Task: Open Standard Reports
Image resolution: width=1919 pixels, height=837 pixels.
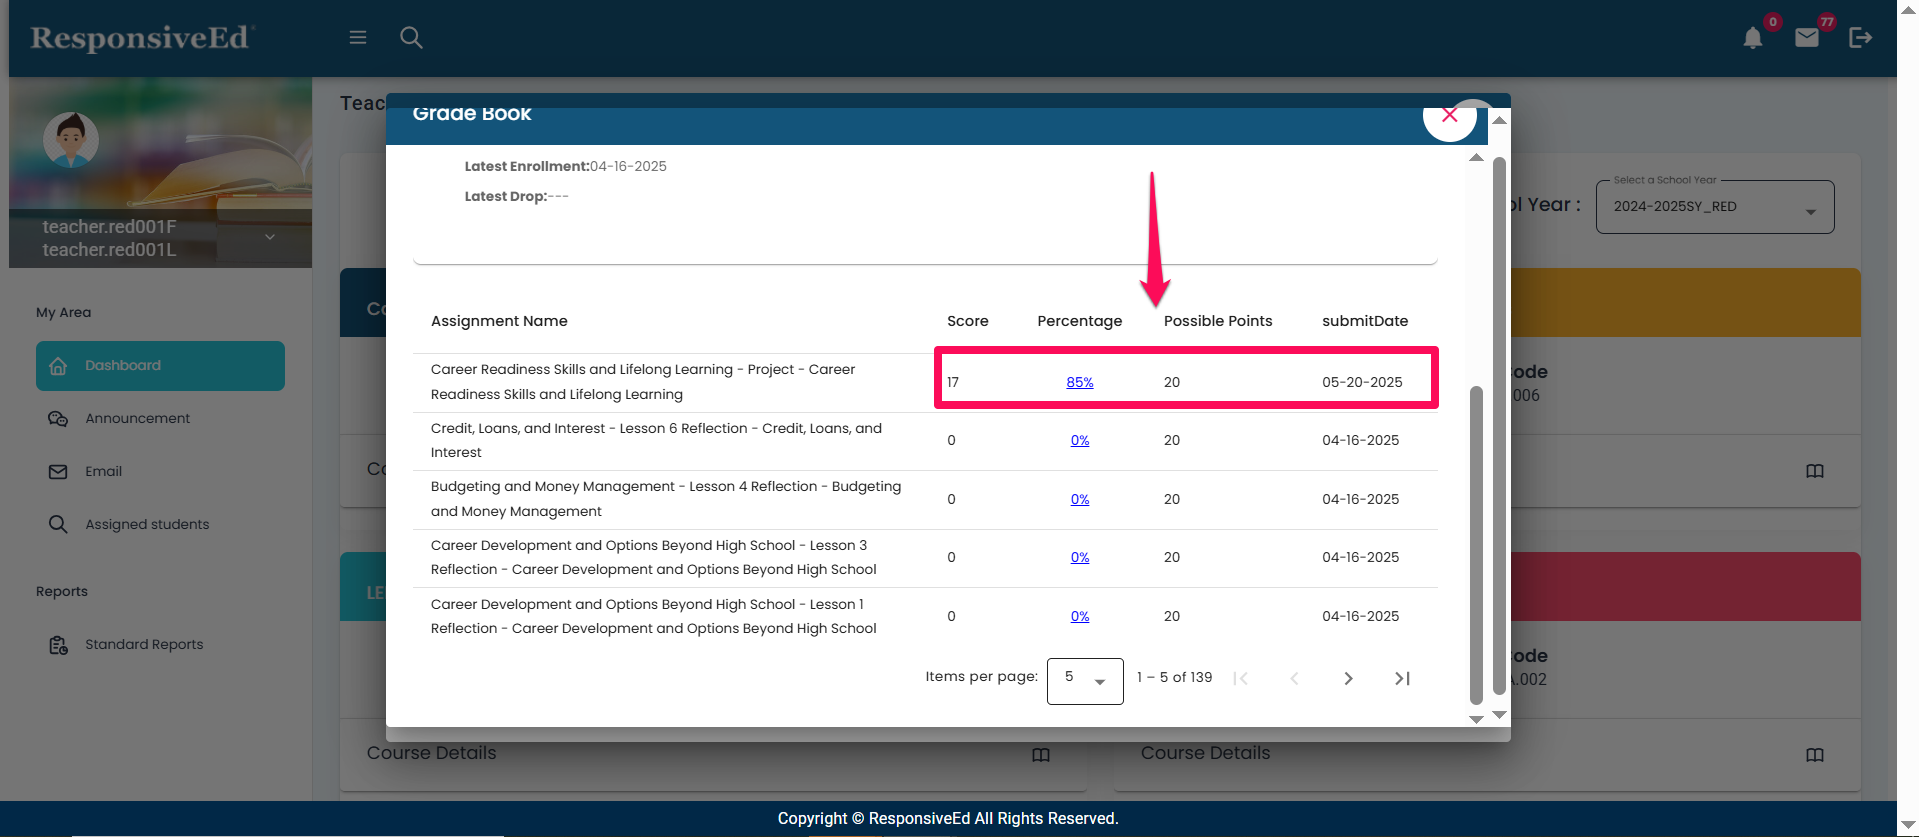Action: [x=144, y=645]
